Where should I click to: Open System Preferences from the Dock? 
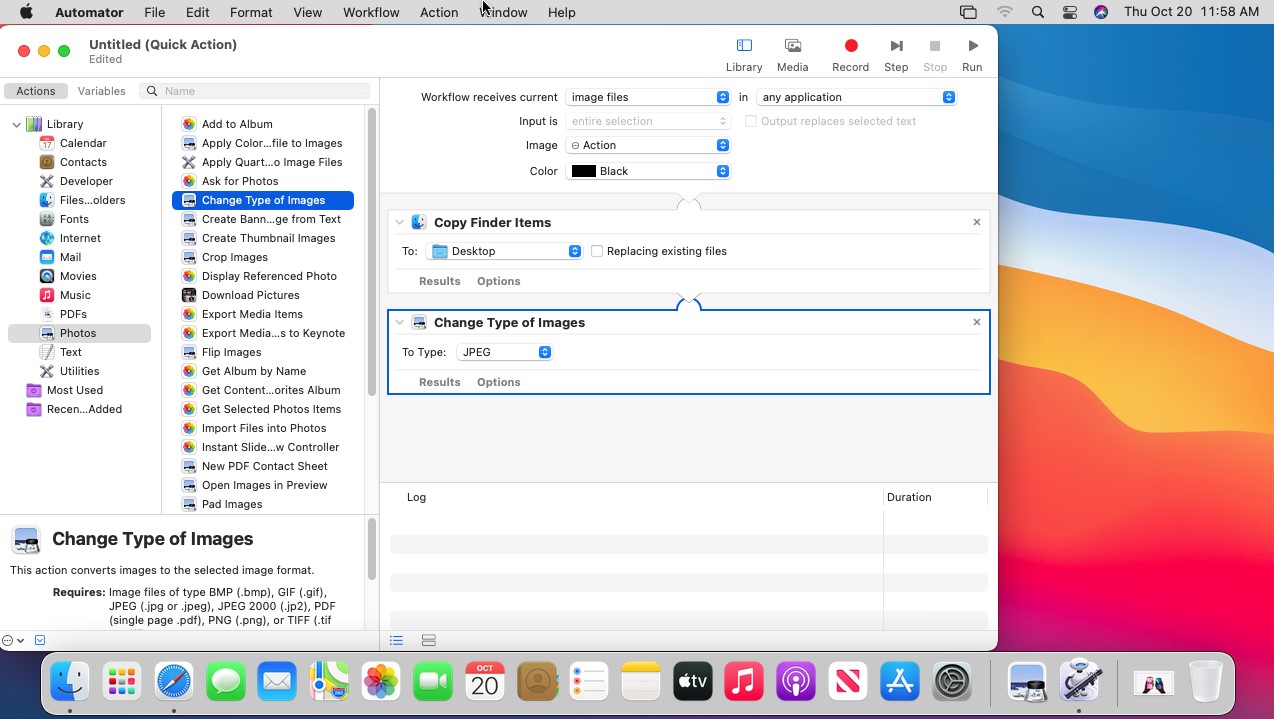pos(952,682)
